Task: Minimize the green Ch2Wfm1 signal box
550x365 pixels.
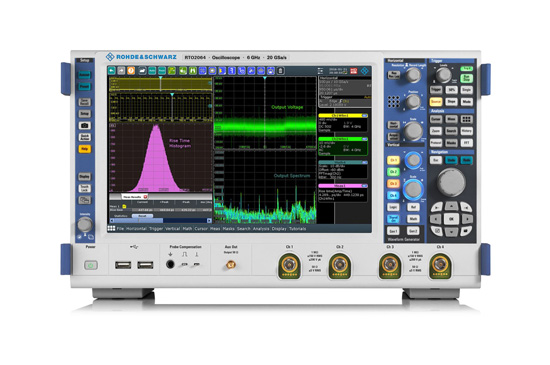Action: click(364, 139)
